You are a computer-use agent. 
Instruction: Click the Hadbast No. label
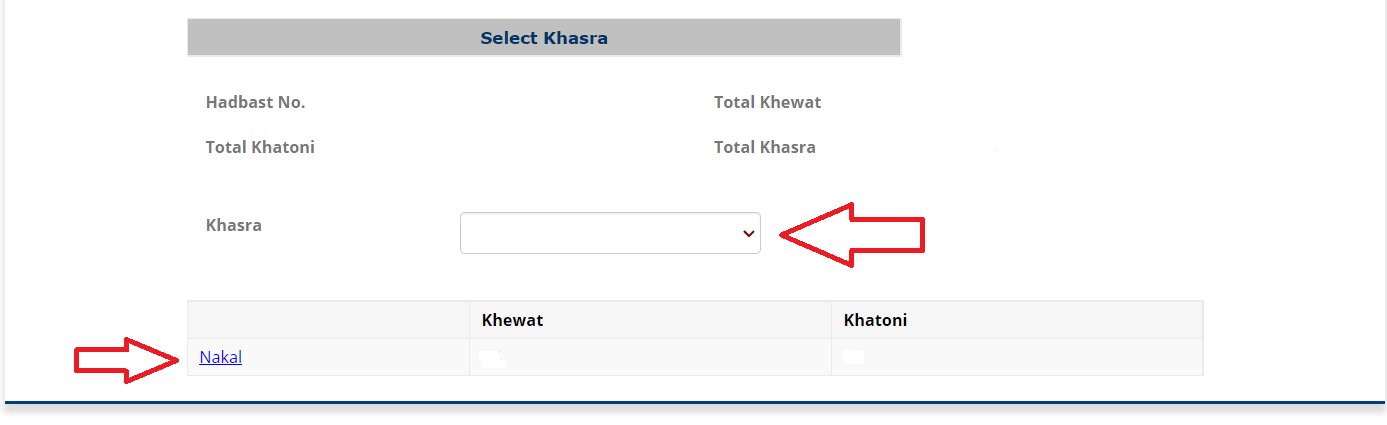[255, 102]
